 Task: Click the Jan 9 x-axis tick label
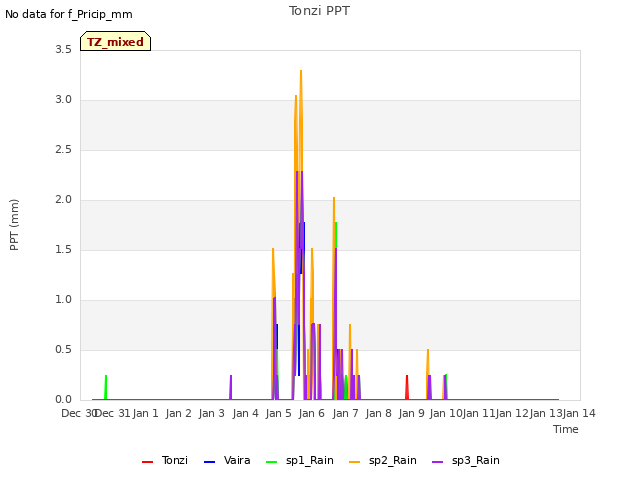pyautogui.click(x=411, y=413)
